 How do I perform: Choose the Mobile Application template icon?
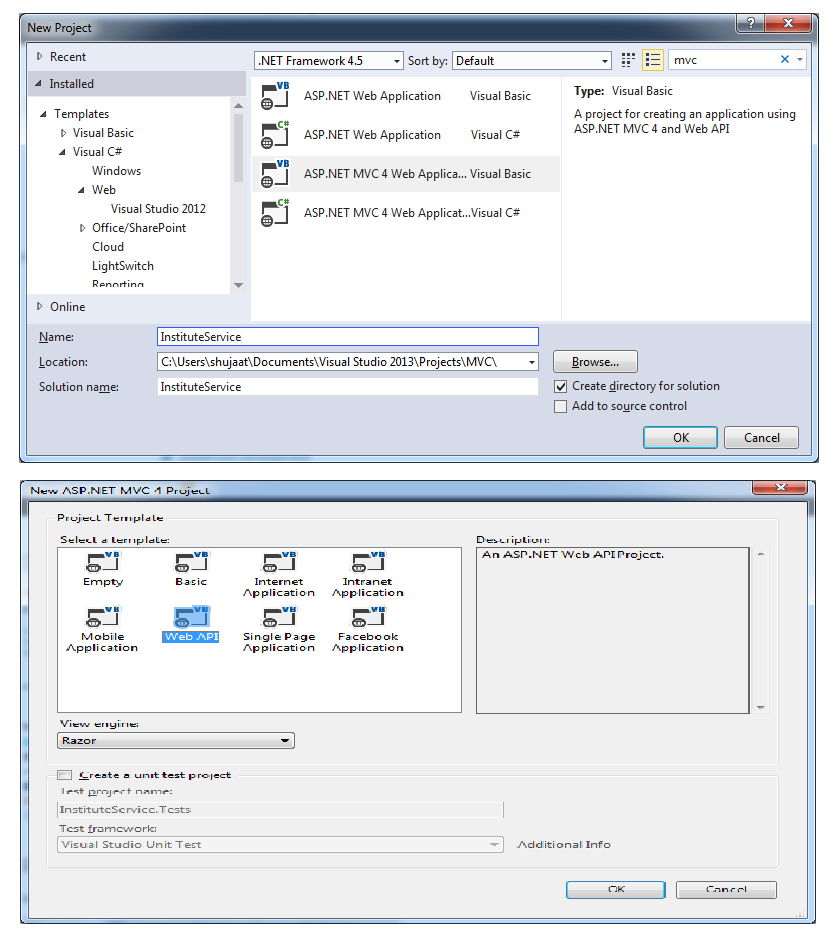(x=103, y=618)
